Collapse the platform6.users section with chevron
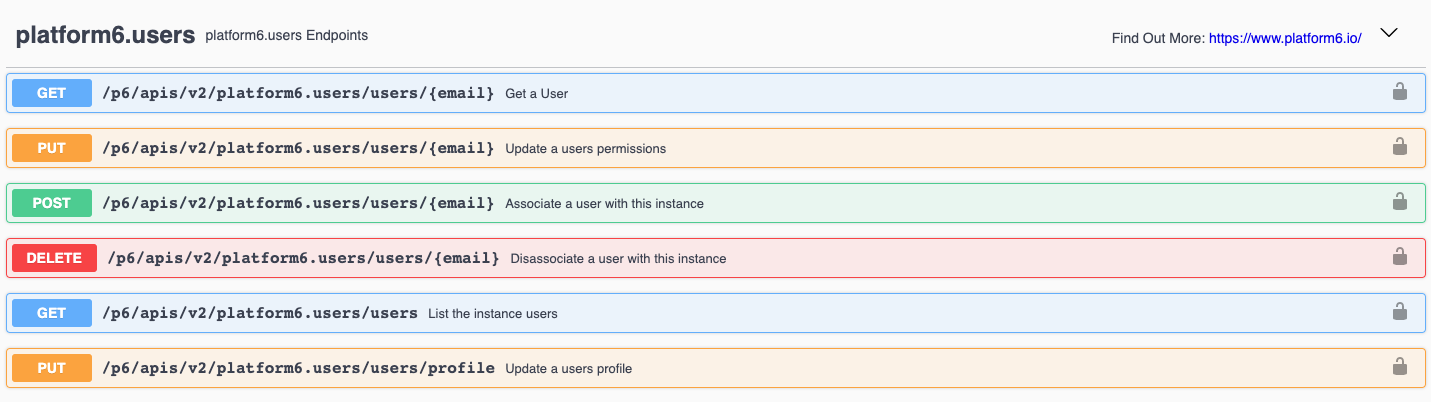The height and width of the screenshot is (402, 1431). (x=1388, y=33)
